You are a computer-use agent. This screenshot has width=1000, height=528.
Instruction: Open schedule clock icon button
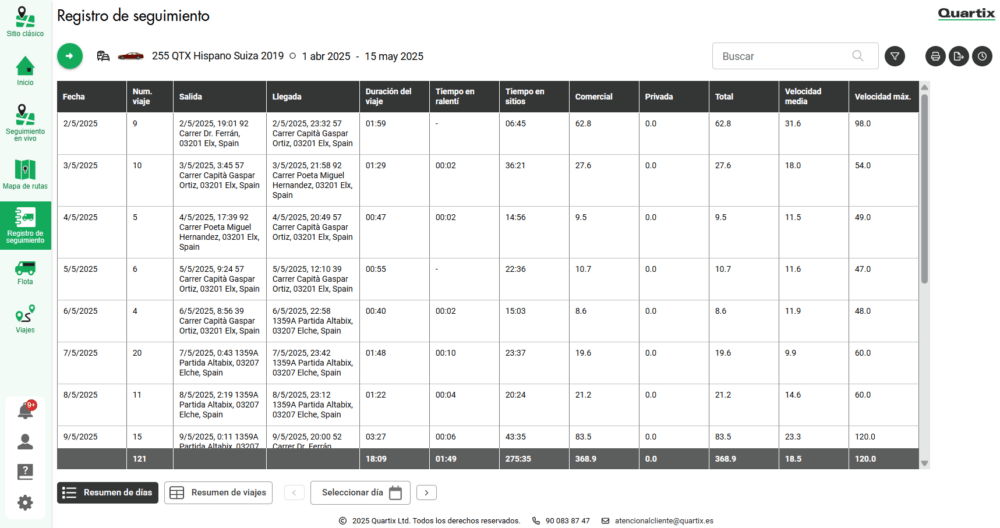pyautogui.click(x=982, y=56)
